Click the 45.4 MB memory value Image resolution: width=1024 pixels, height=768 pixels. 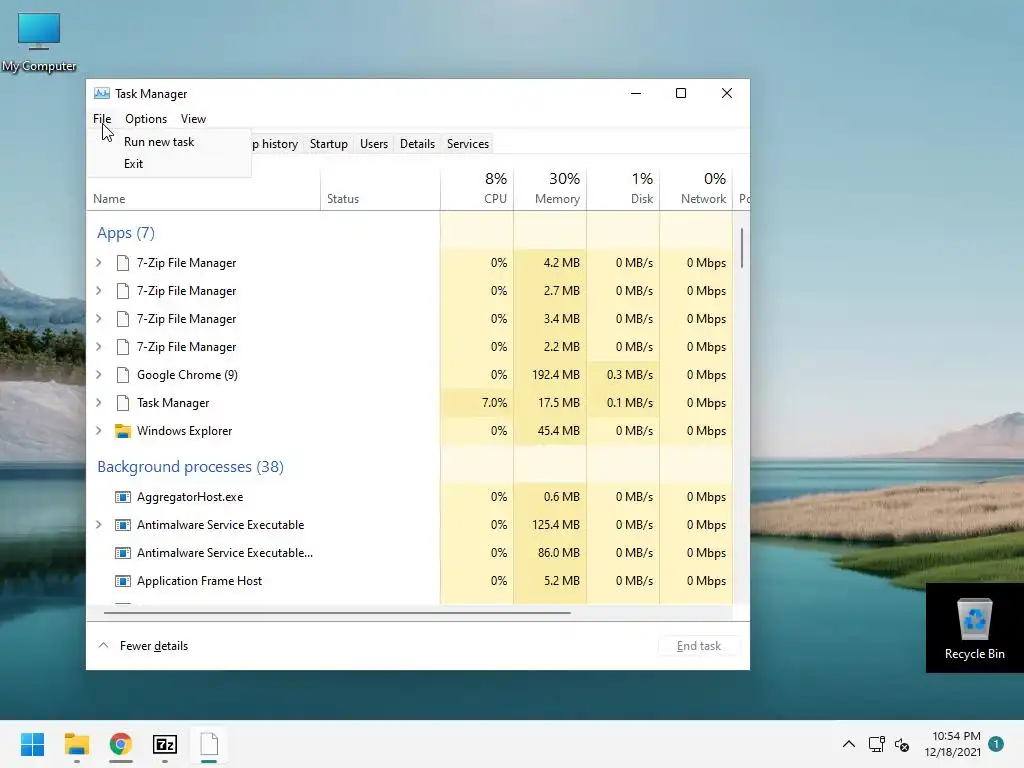558,431
